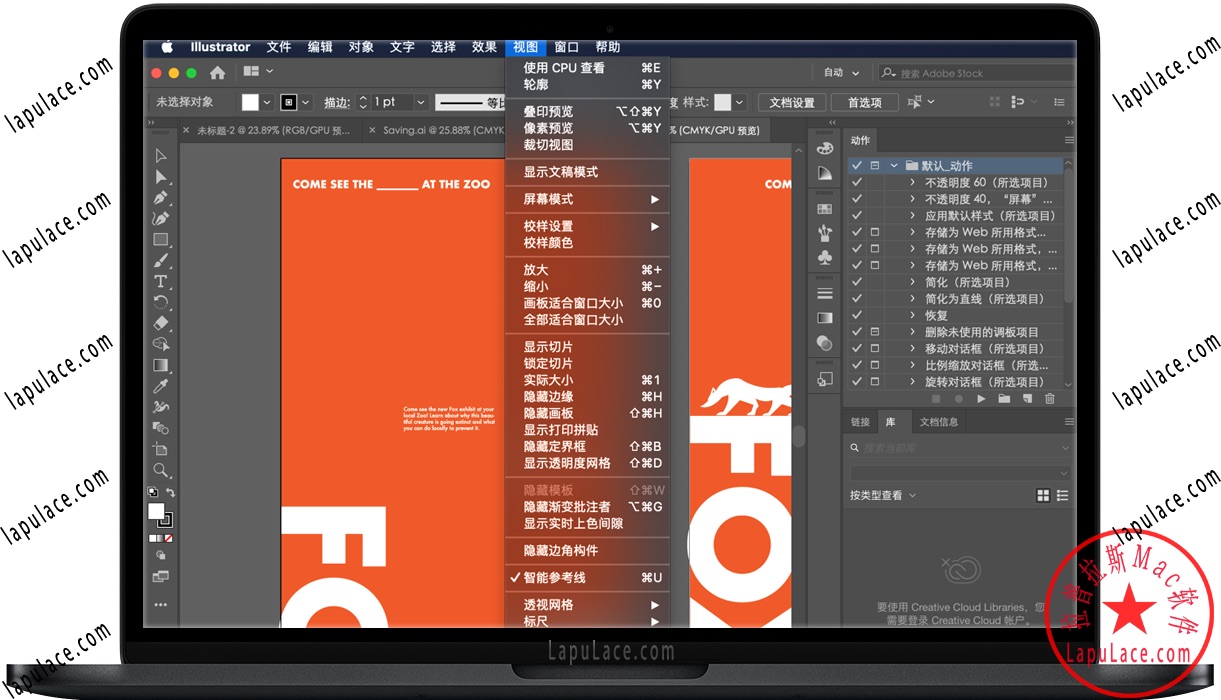This screenshot has height=700, width=1221.
Task: Select the Direct Selection tool
Action: click(160, 177)
